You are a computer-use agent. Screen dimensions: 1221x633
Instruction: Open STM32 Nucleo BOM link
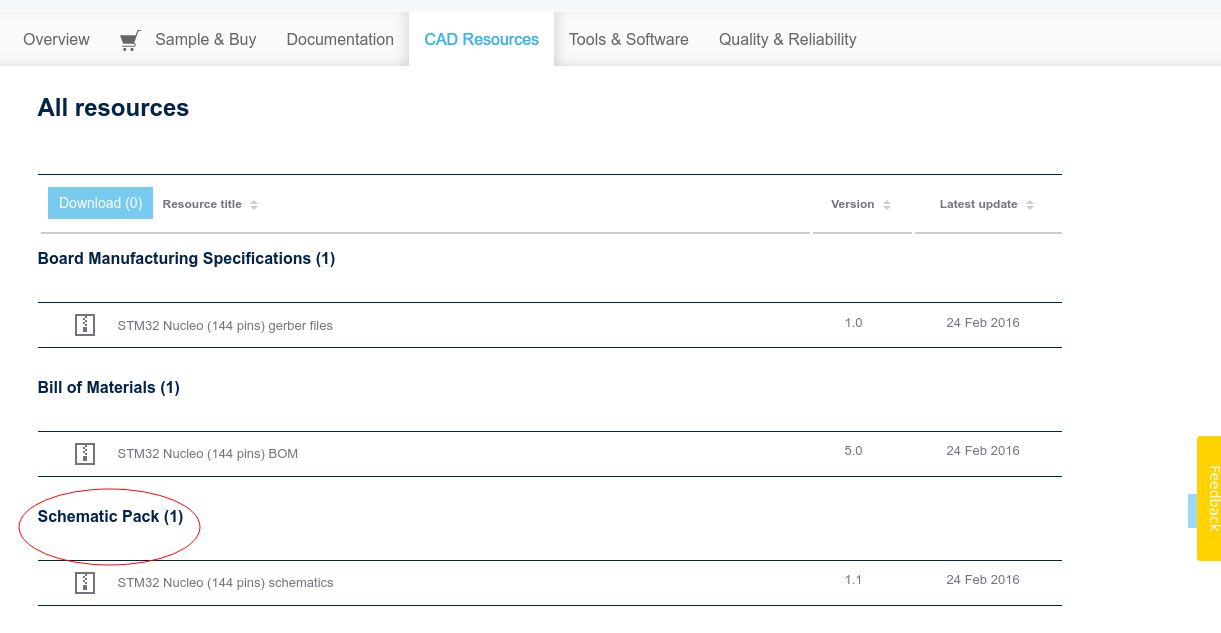click(x=207, y=454)
